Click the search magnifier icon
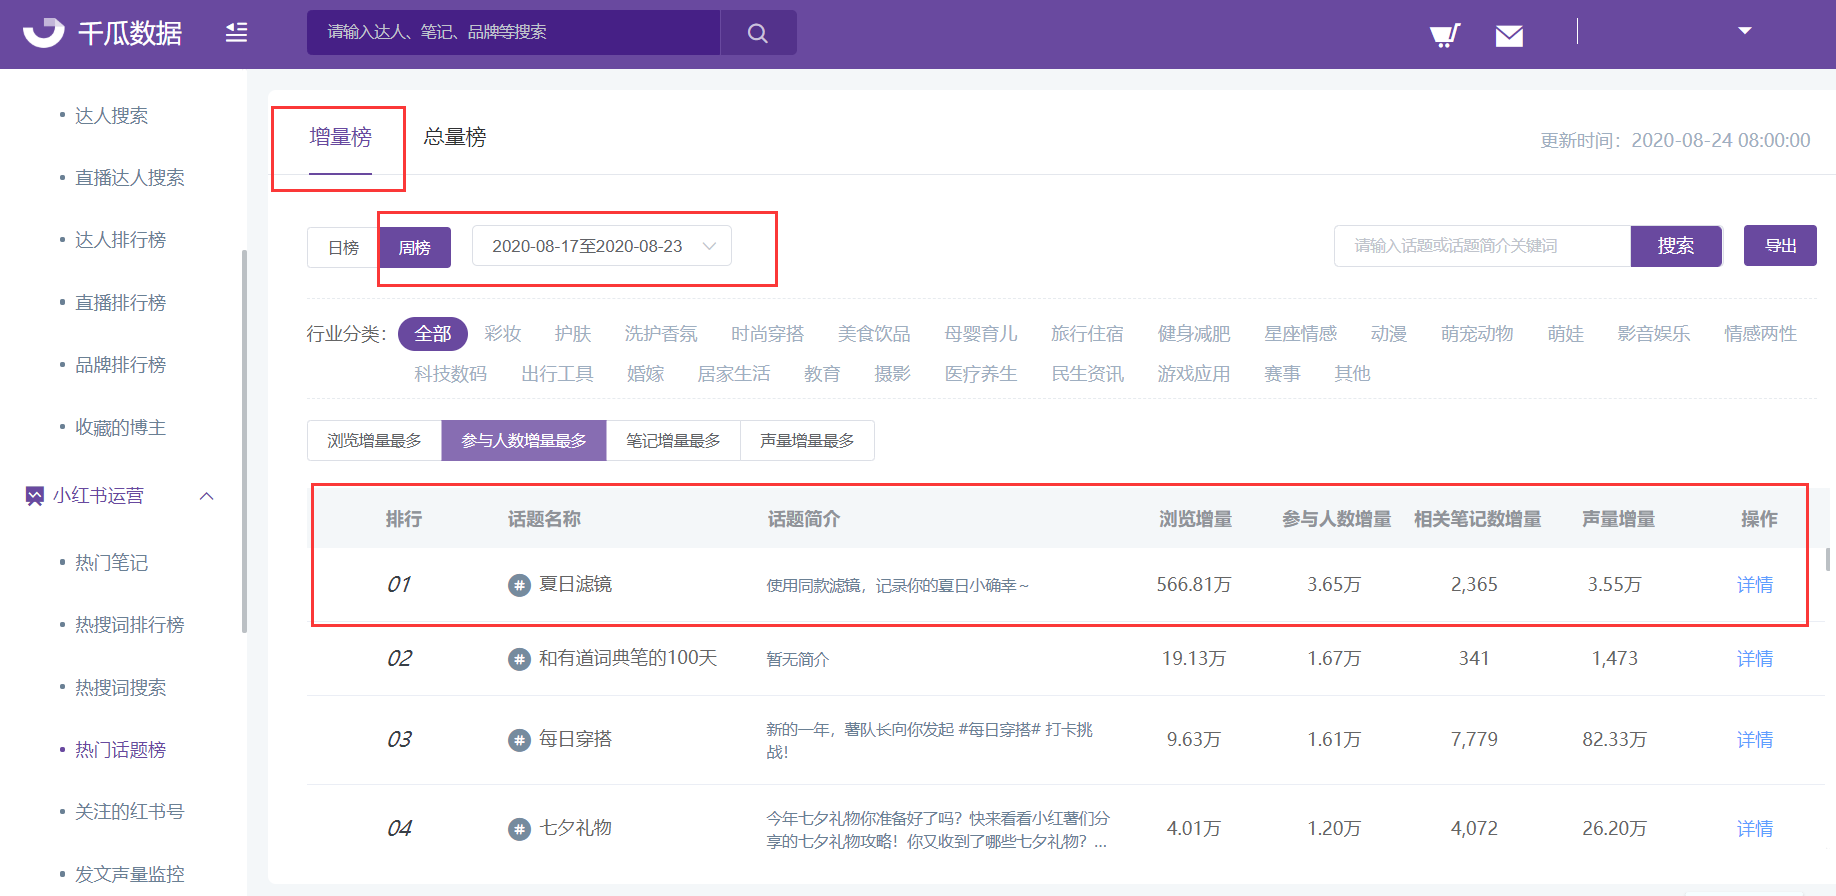 pos(758,33)
